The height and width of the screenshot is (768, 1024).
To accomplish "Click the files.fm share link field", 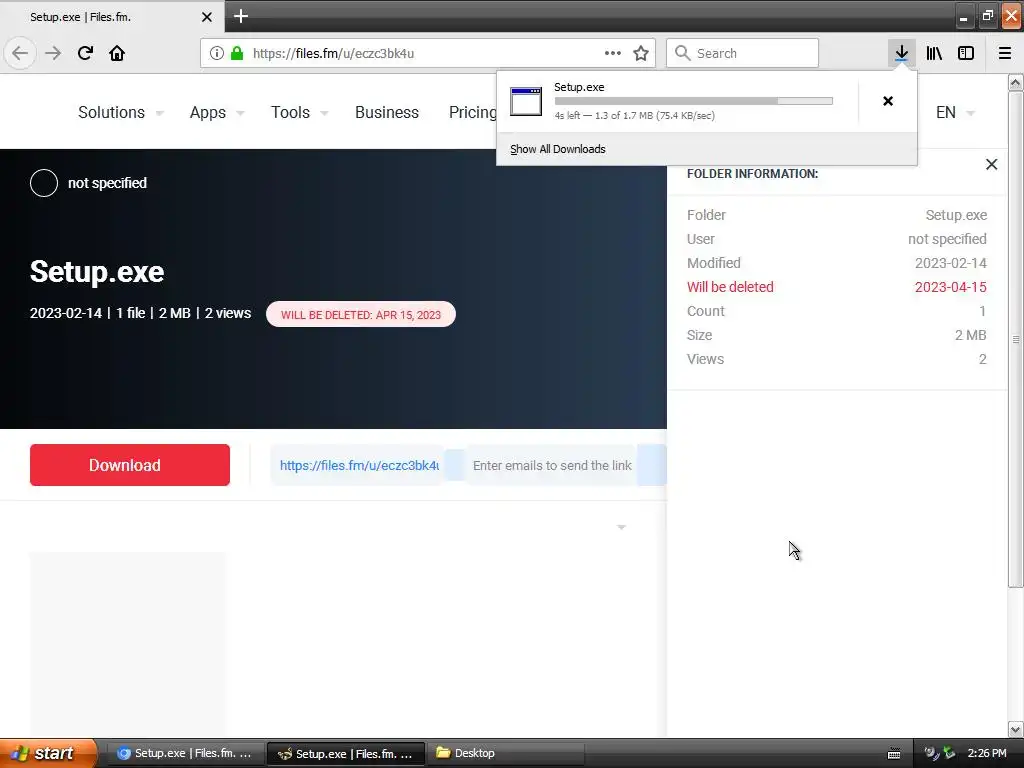I will (359, 466).
